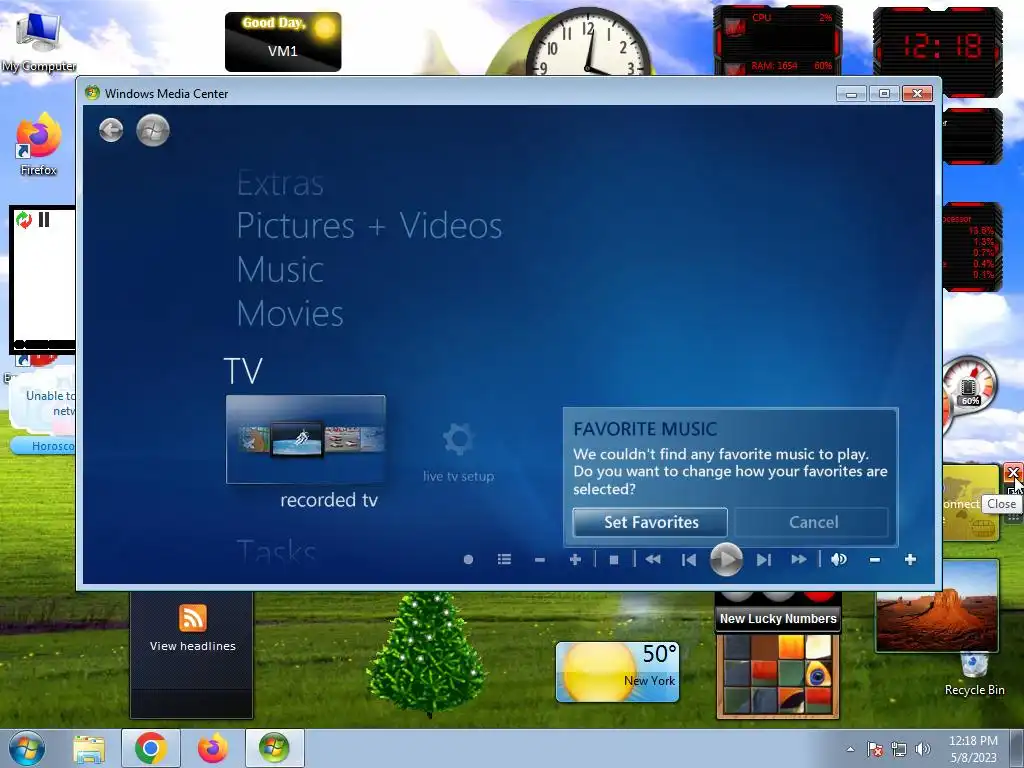Open My Computer desktop icon

(x=39, y=43)
